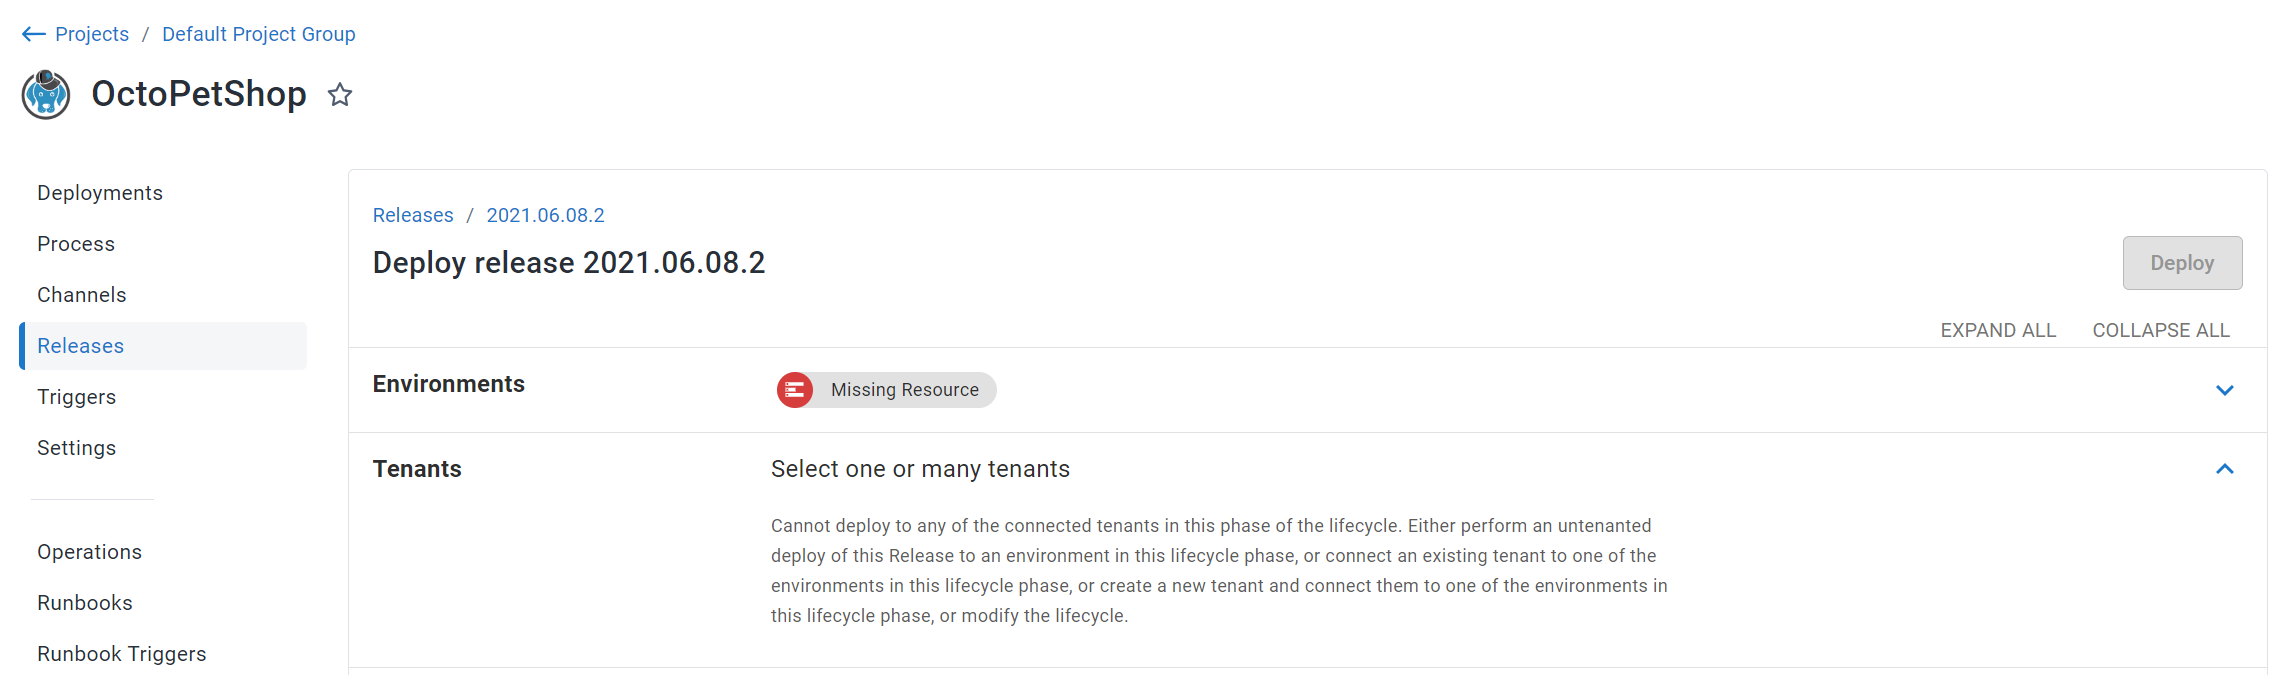Click EXPAND ALL

point(1998,330)
